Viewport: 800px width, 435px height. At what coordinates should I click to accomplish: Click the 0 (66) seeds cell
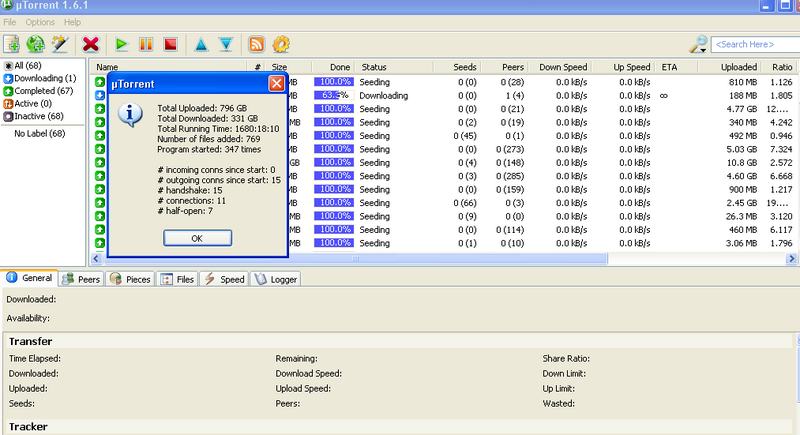click(x=465, y=203)
